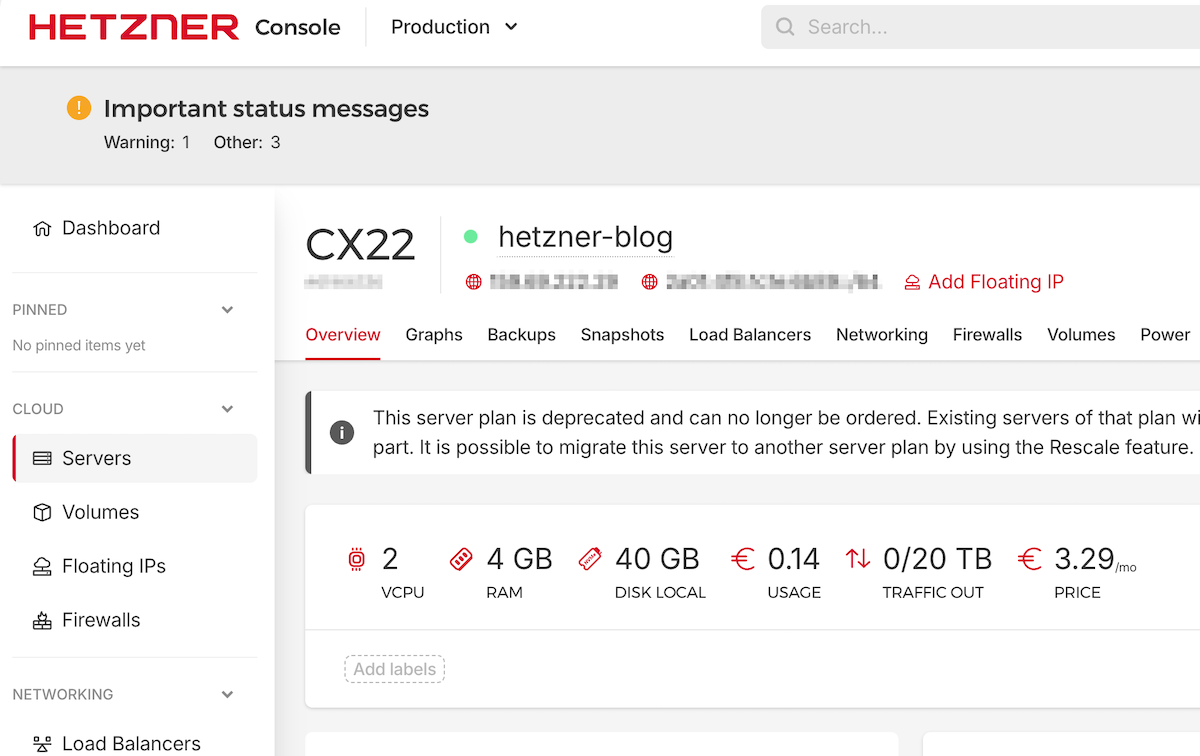
Task: Click the No pinned items yet text
Action: [79, 345]
